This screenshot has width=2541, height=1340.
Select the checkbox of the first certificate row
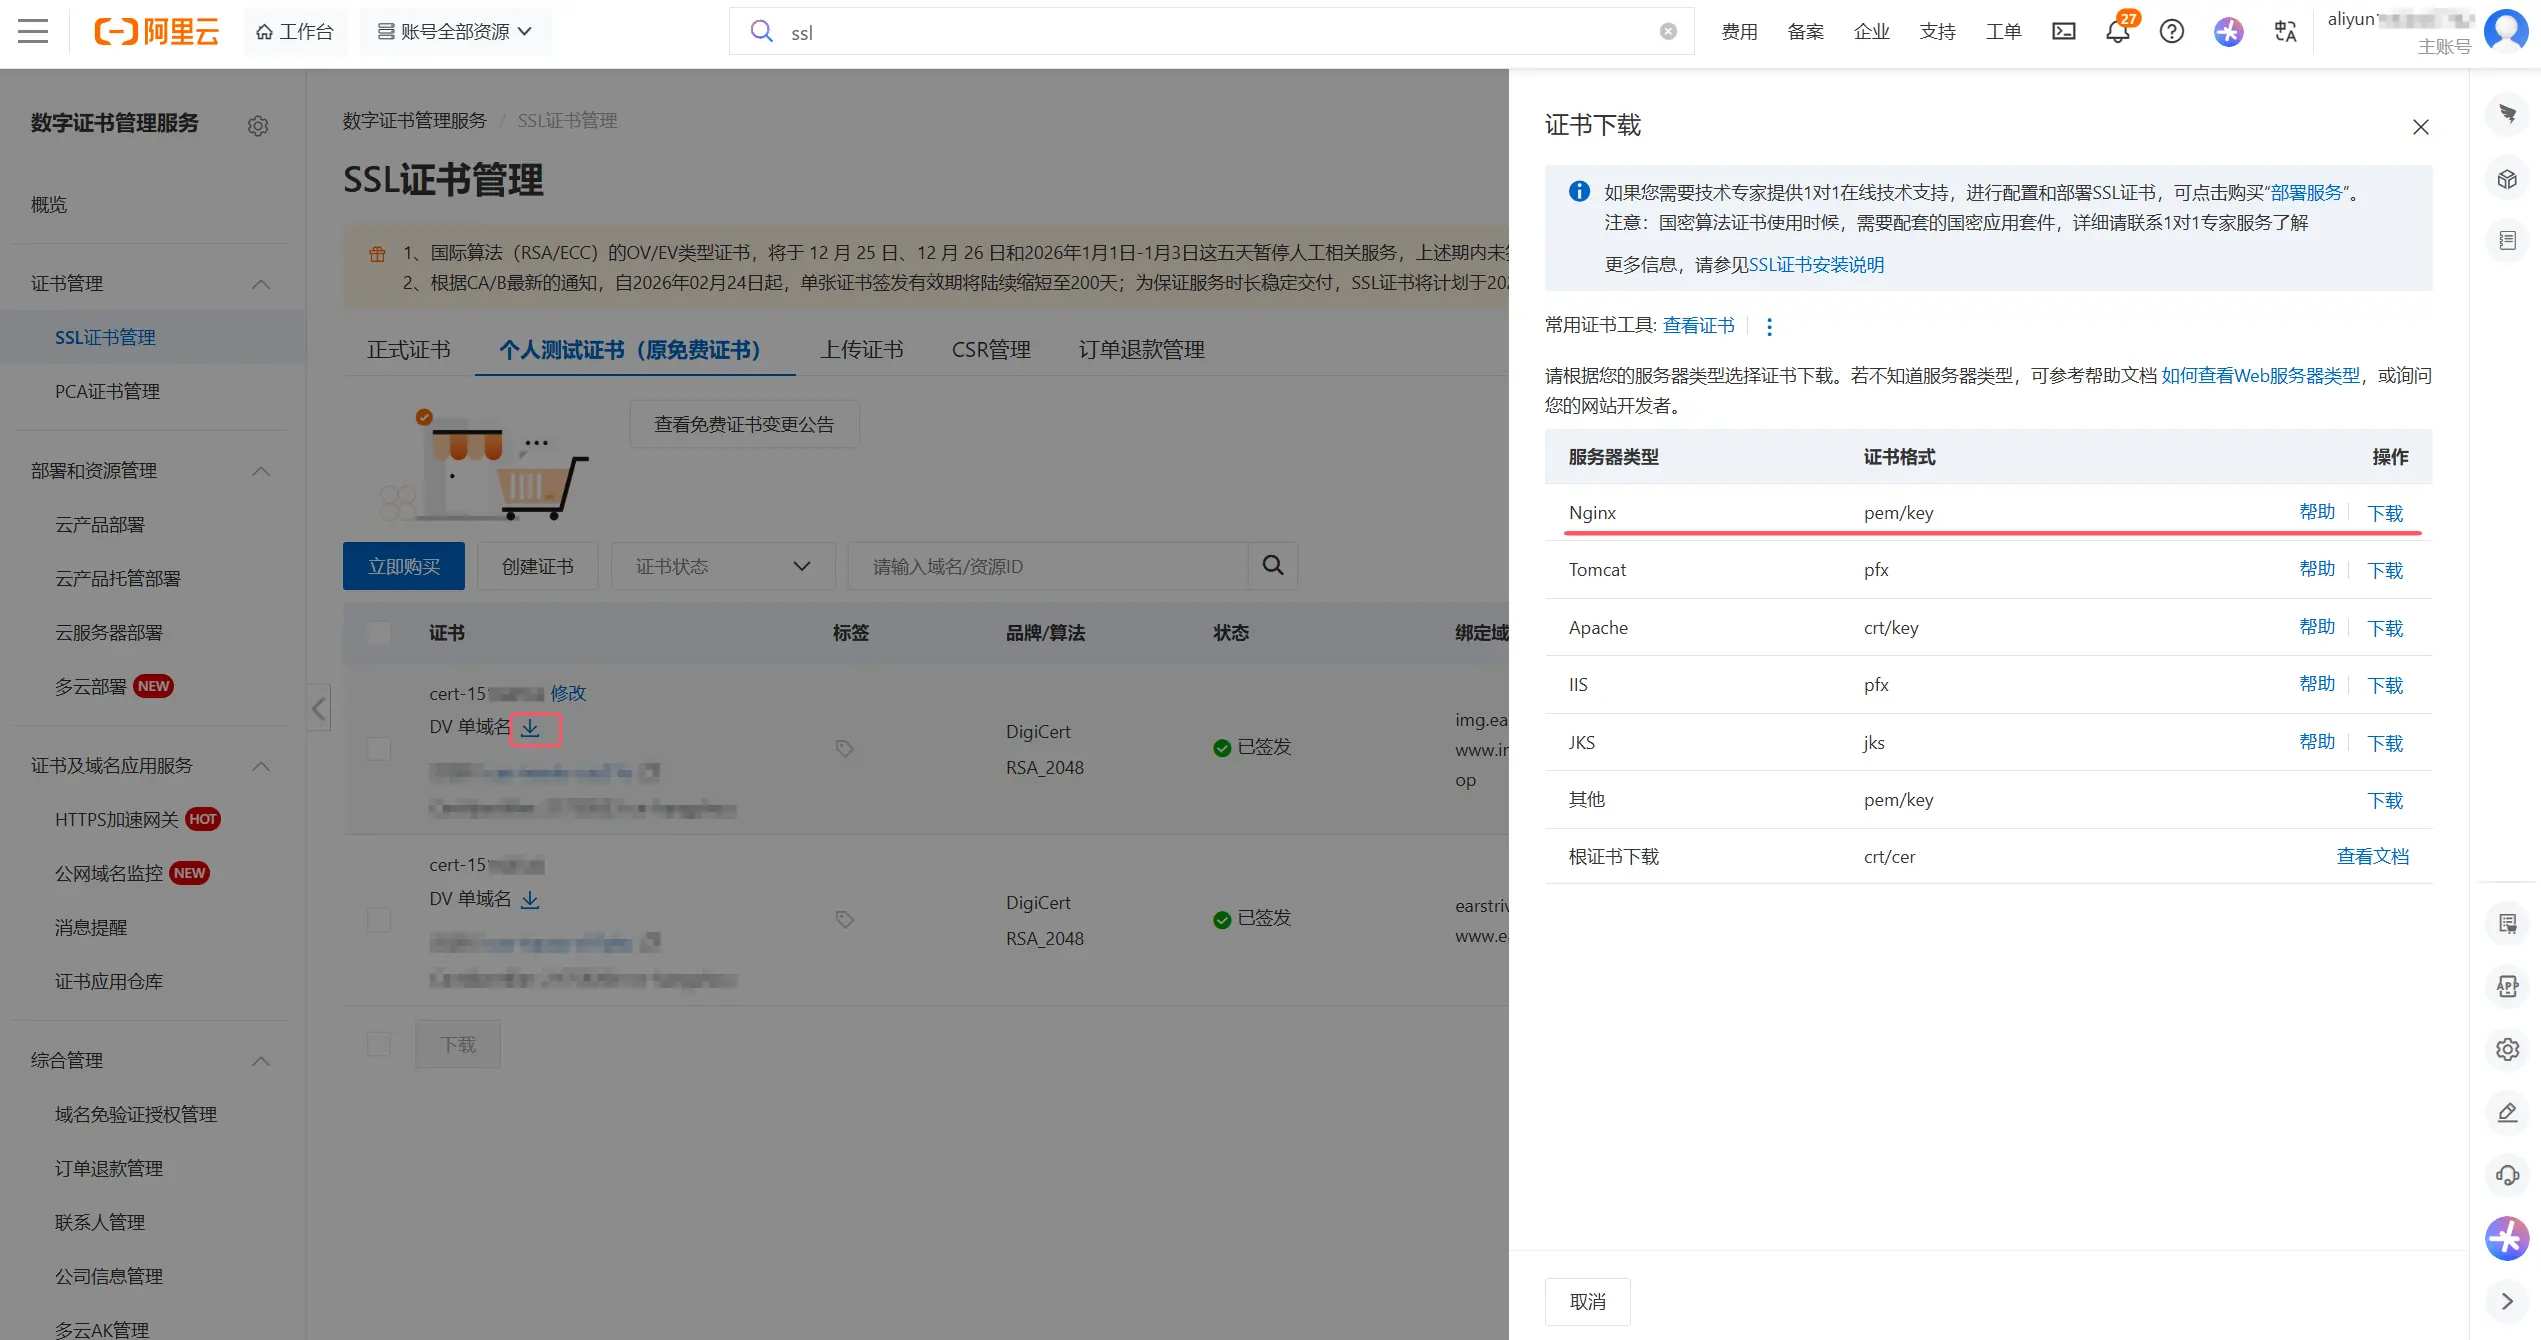pyautogui.click(x=379, y=748)
